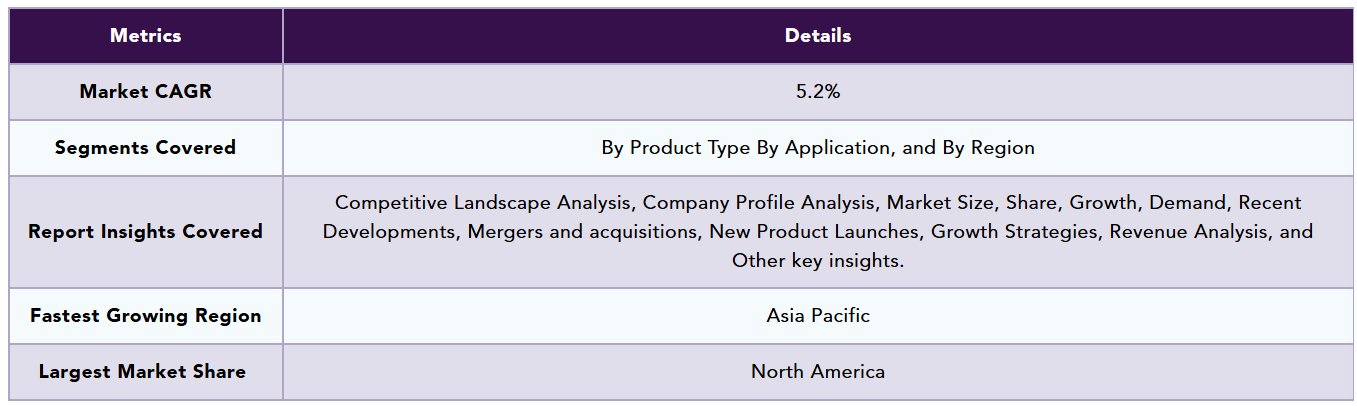Image resolution: width=1357 pixels, height=406 pixels.
Task: Select the Fastest Growing Region label
Action: tap(146, 316)
